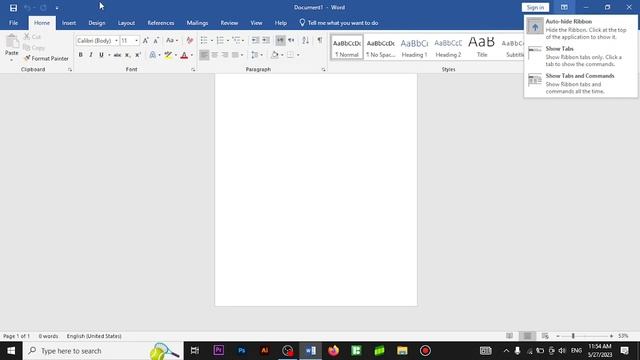Apply the Title style

point(482,48)
